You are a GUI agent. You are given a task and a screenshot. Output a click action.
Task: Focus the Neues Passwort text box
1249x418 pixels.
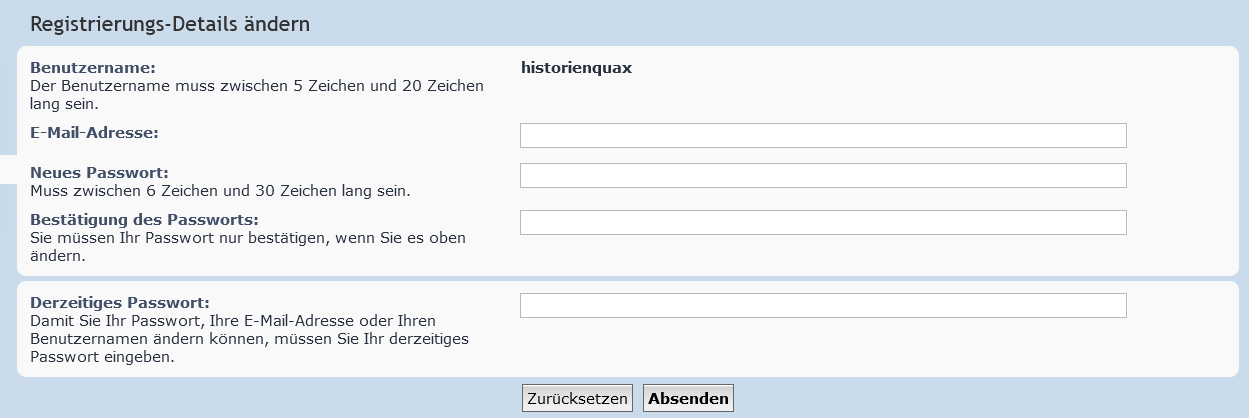point(823,176)
